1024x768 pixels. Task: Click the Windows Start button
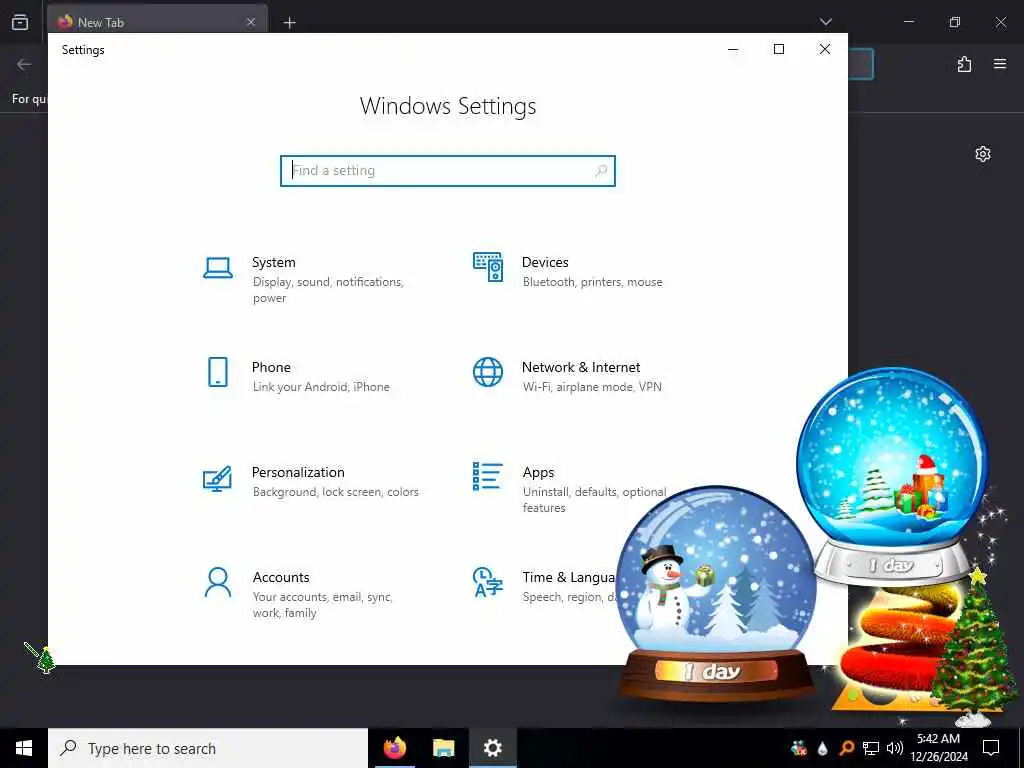[x=24, y=748]
